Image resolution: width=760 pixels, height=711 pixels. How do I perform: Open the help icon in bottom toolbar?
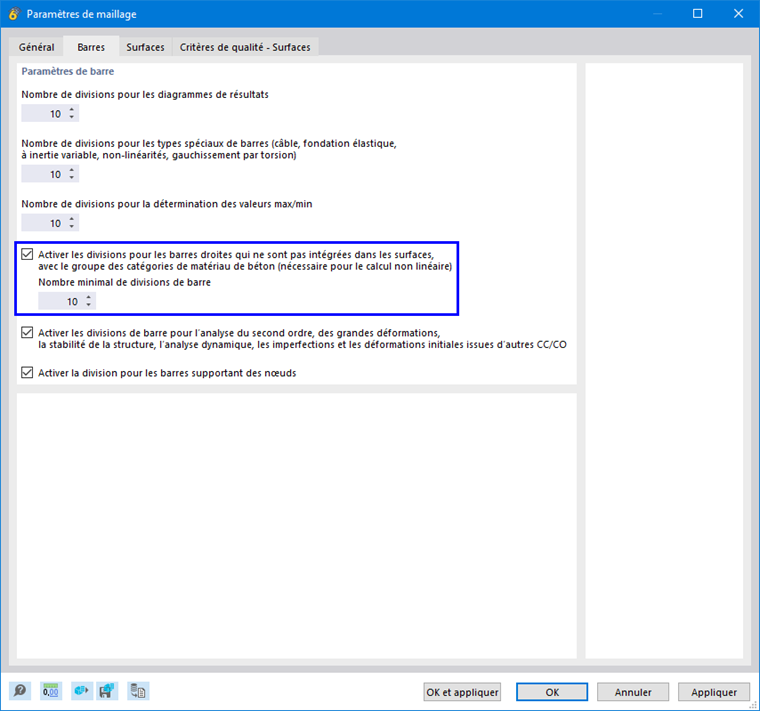pyautogui.click(x=20, y=691)
